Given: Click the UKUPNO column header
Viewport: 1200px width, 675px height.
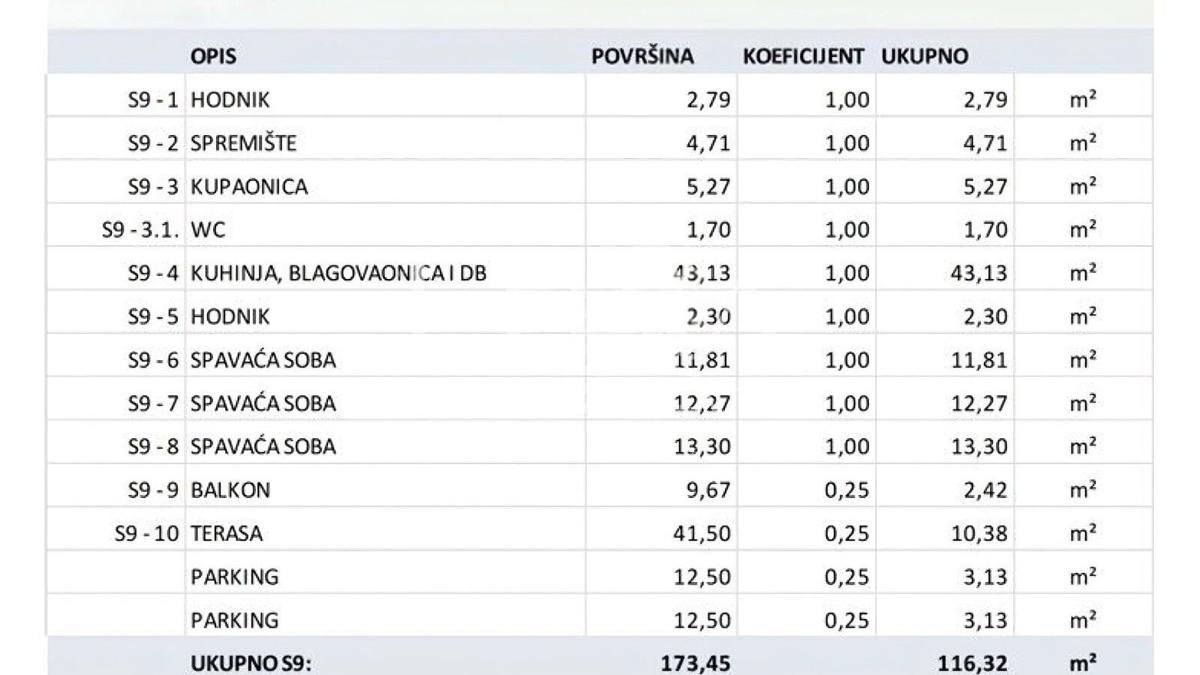Looking at the screenshot, I should [x=924, y=57].
